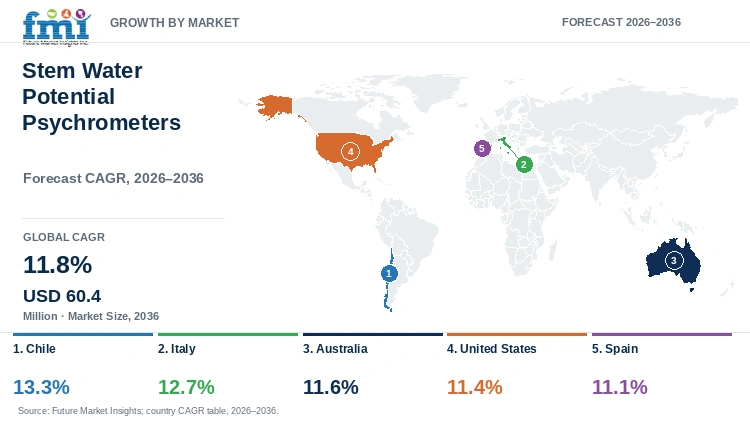Click the FORECAST 2026–2036 header label
Screen dimensions: 750x421
(x=621, y=22)
